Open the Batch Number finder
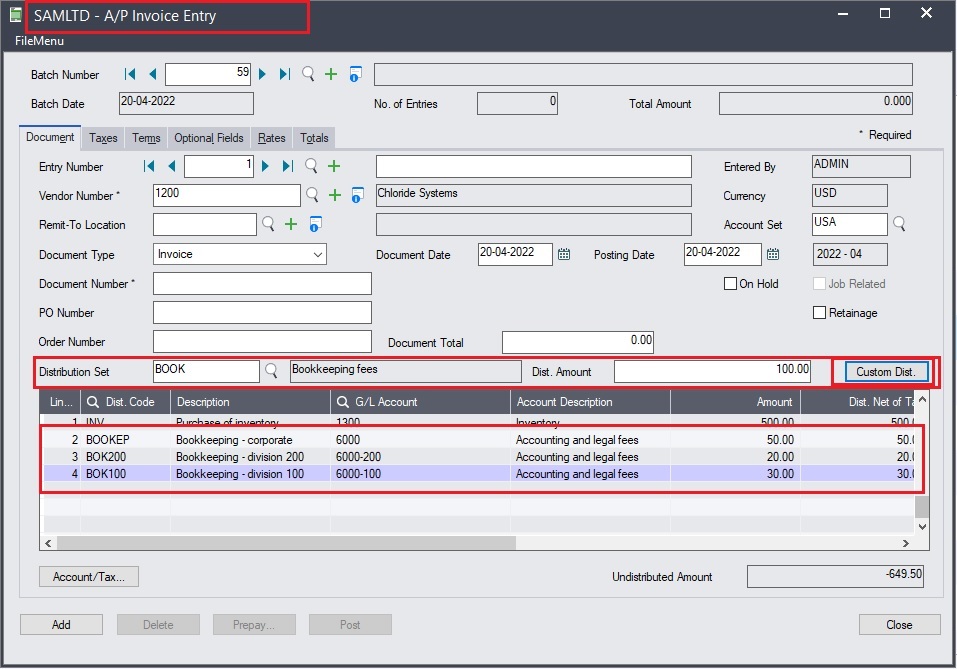The image size is (957, 669). [x=308, y=74]
